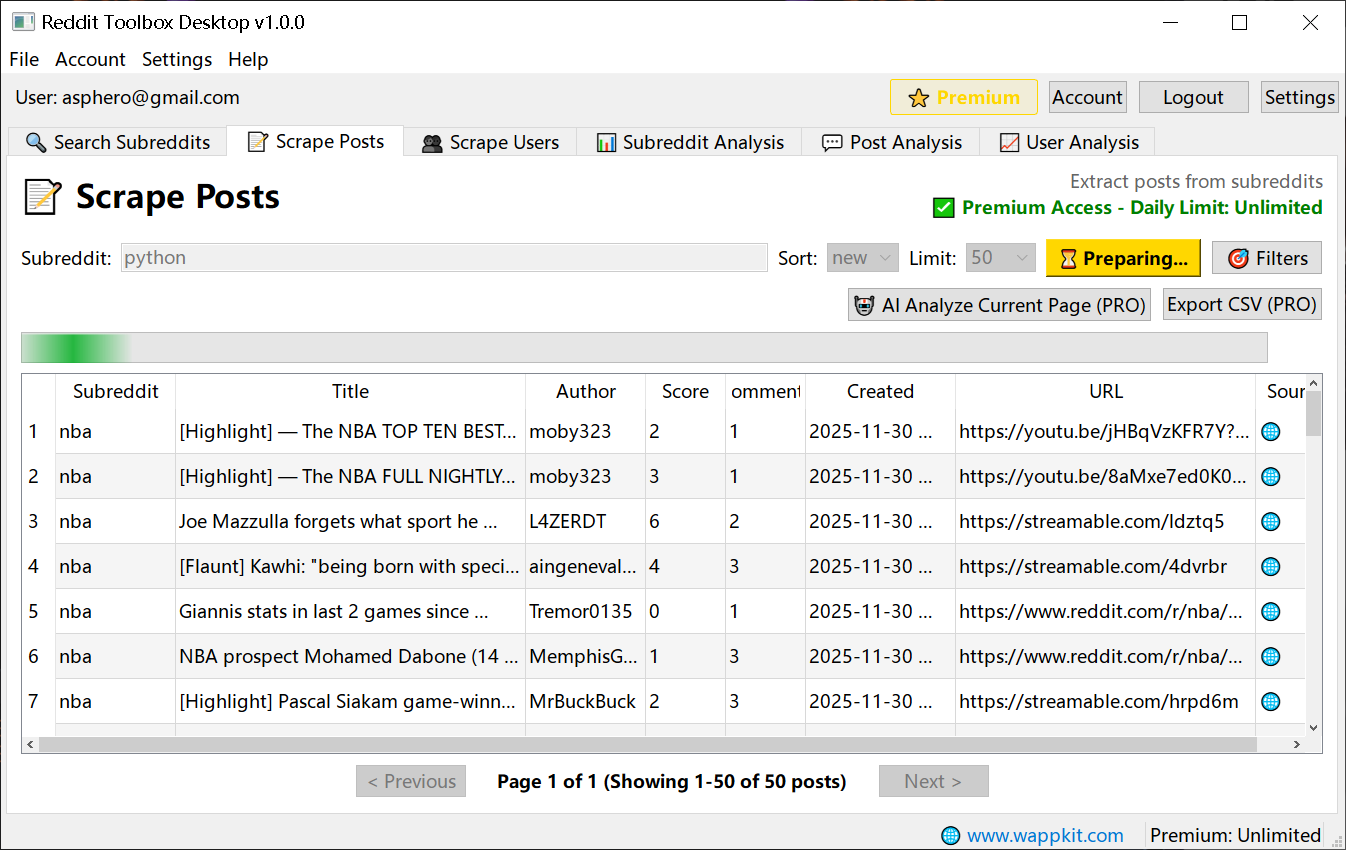1346x850 pixels.
Task: Open the Sort dropdown showing new
Action: click(864, 258)
